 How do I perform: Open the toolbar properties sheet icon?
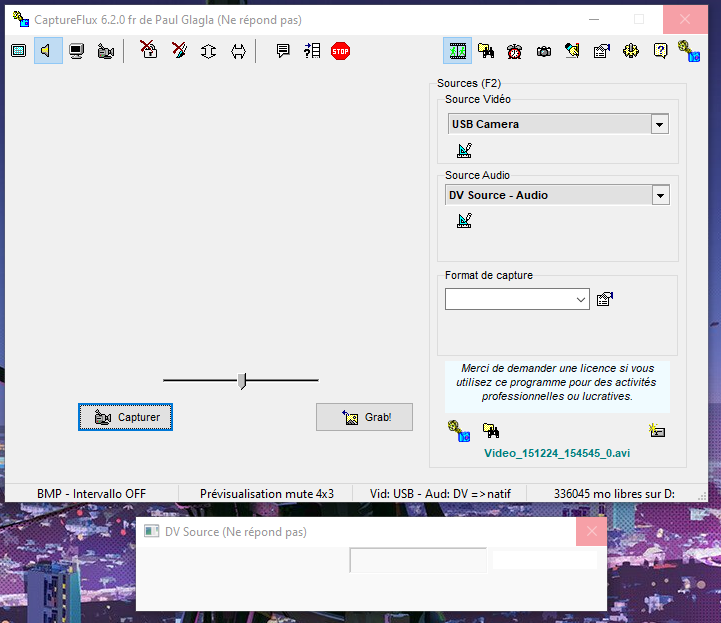pyautogui.click(x=602, y=51)
